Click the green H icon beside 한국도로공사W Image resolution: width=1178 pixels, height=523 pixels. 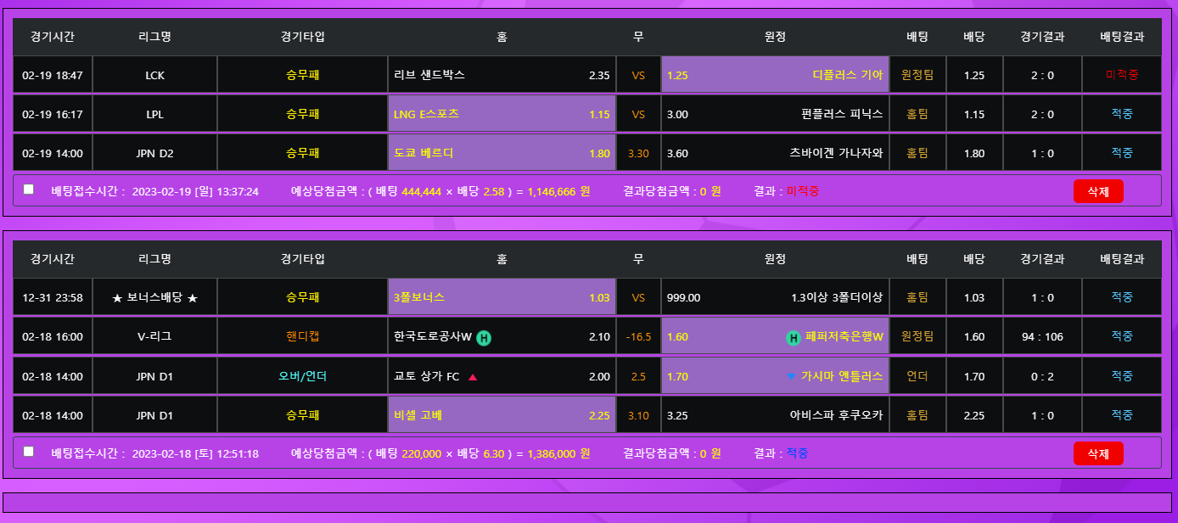point(483,337)
